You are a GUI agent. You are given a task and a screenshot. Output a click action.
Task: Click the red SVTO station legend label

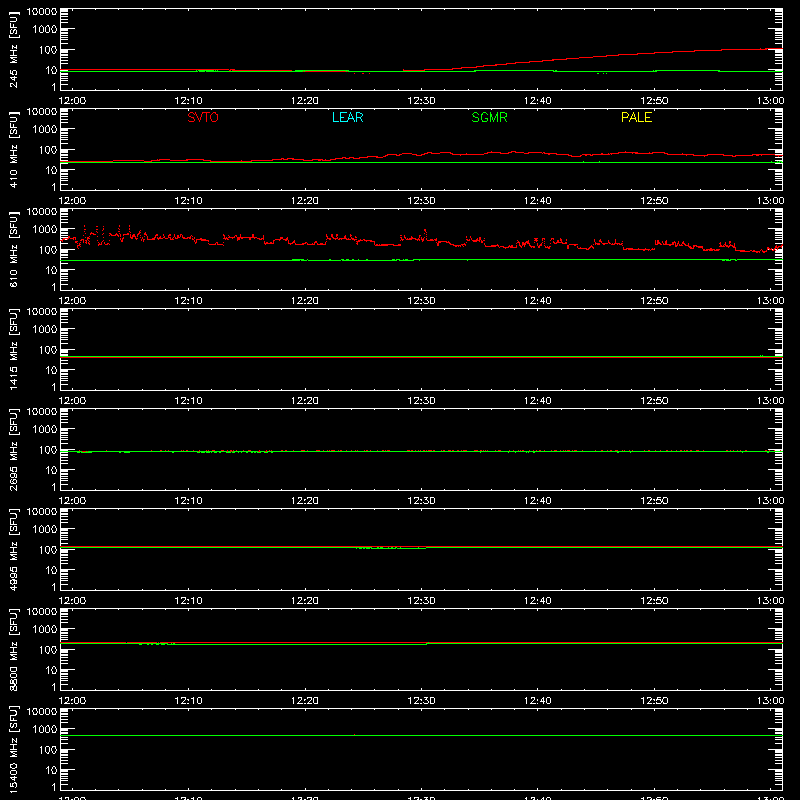pyautogui.click(x=203, y=117)
